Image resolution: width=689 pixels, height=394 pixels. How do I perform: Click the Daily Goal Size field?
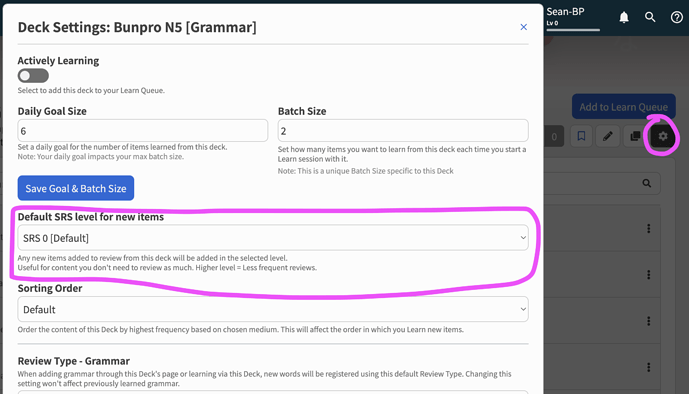pyautogui.click(x=142, y=130)
